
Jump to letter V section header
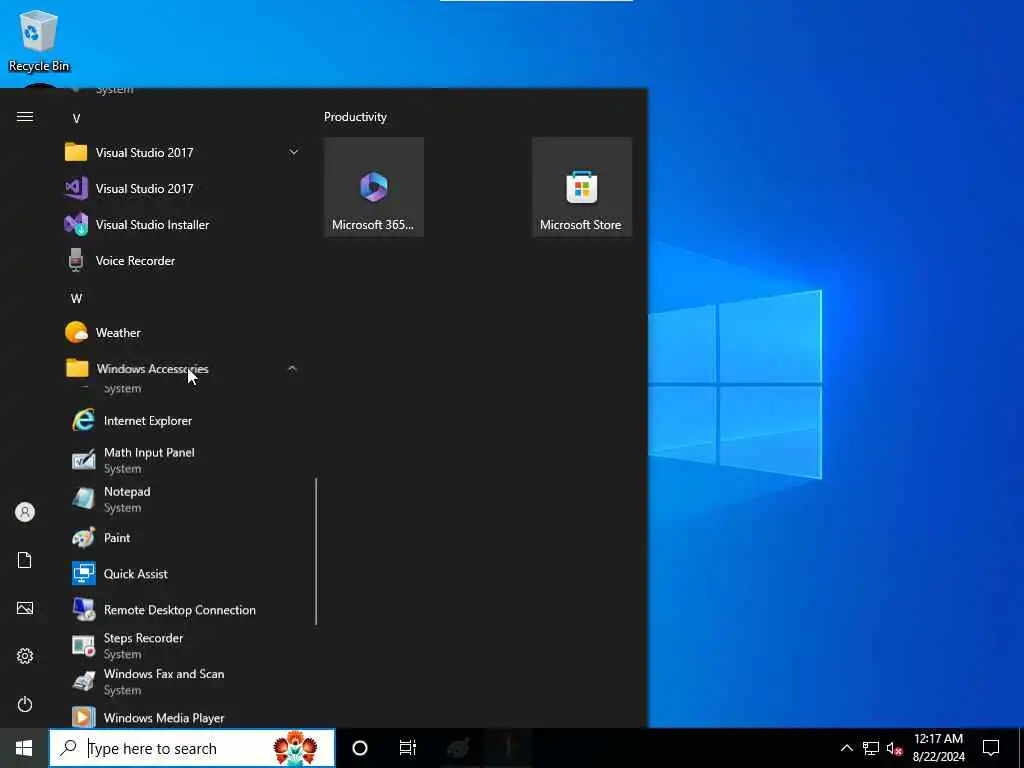(76, 119)
